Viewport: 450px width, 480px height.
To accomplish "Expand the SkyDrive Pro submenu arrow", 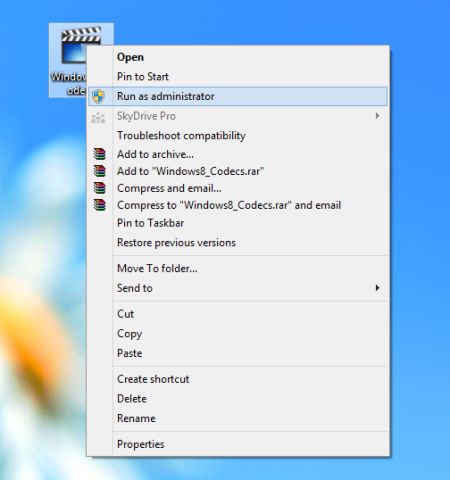I will coord(377,116).
